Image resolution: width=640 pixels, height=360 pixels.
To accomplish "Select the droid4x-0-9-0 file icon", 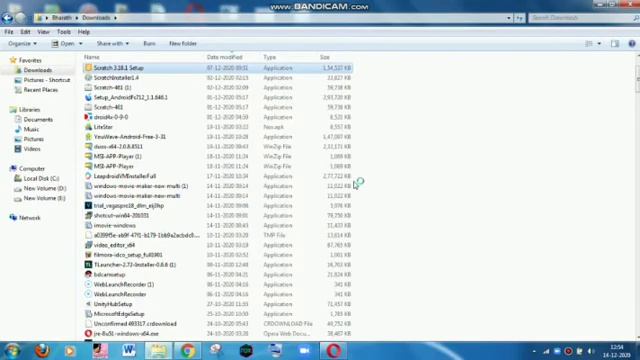I will pos(88,117).
